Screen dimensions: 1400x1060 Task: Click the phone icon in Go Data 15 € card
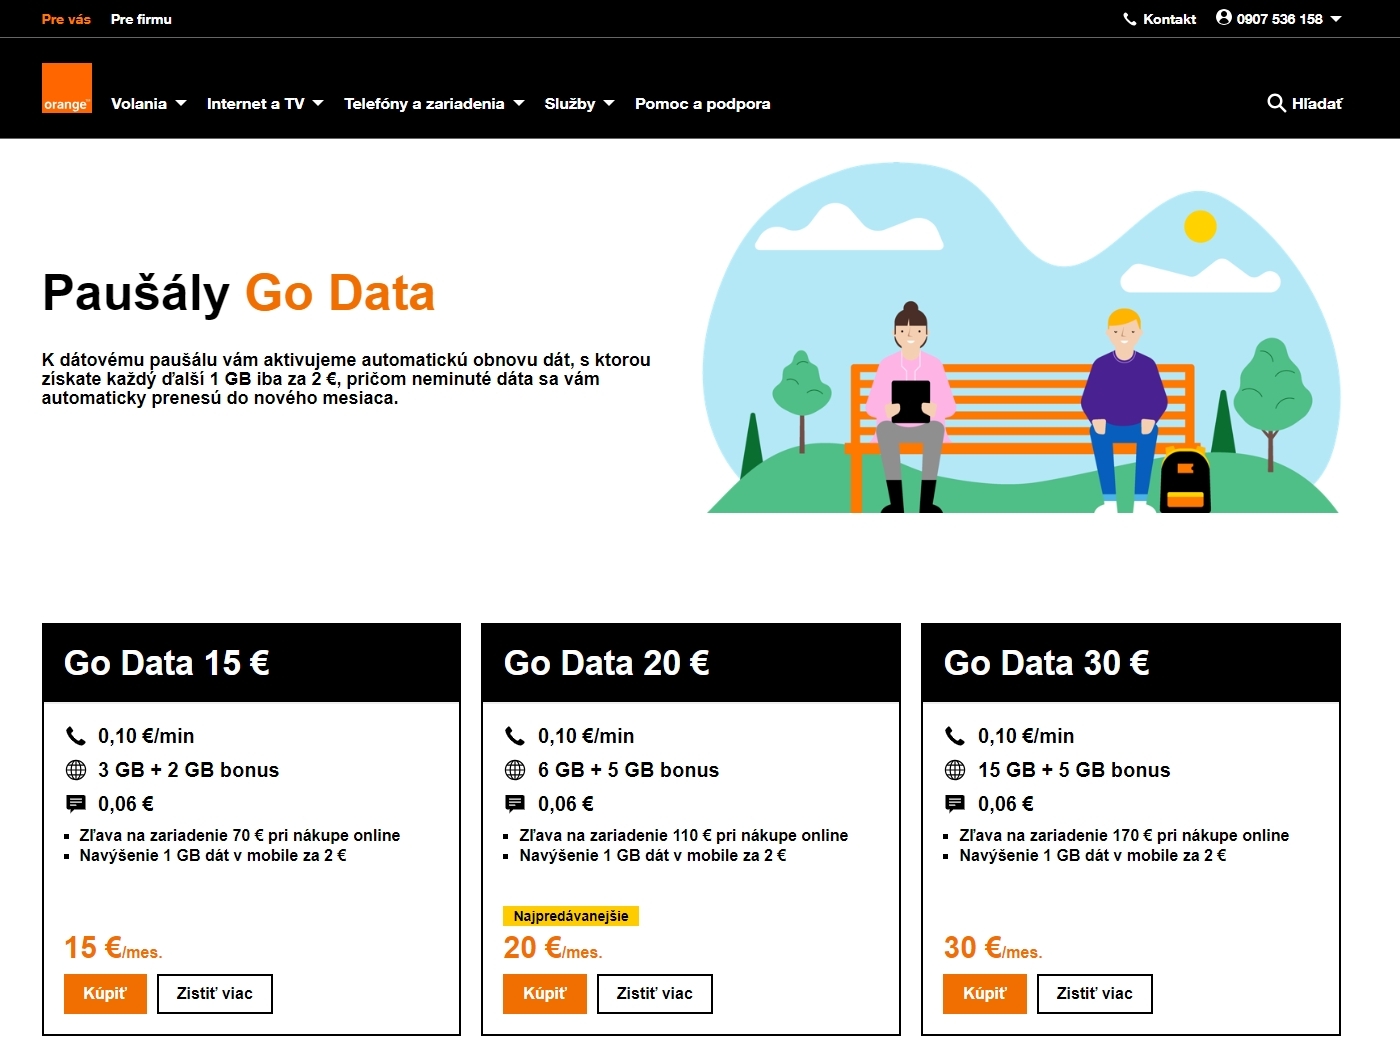tap(76, 736)
